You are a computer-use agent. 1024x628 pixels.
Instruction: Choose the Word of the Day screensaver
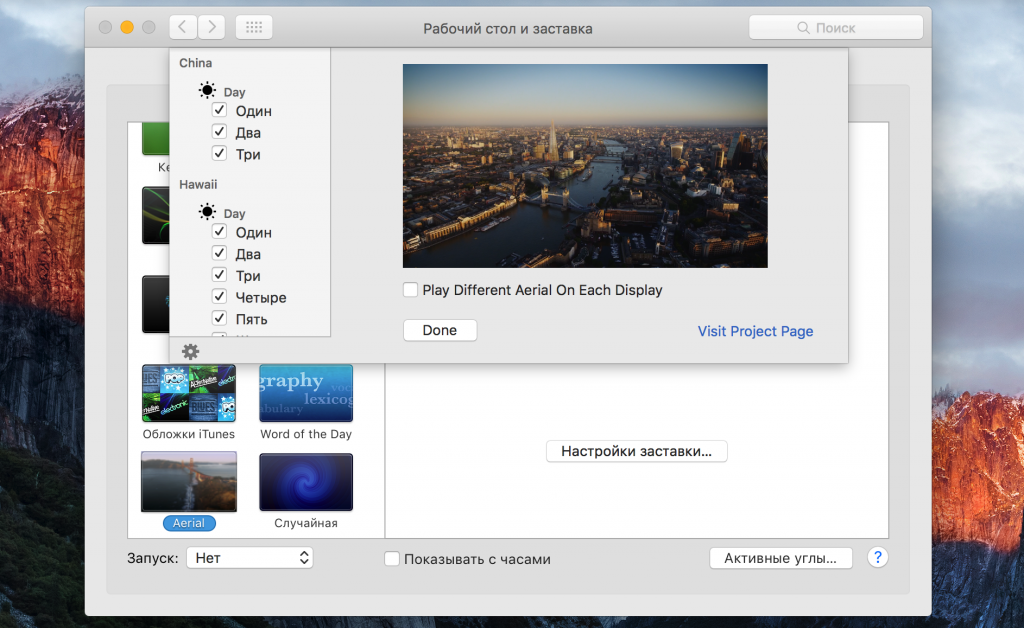click(306, 393)
